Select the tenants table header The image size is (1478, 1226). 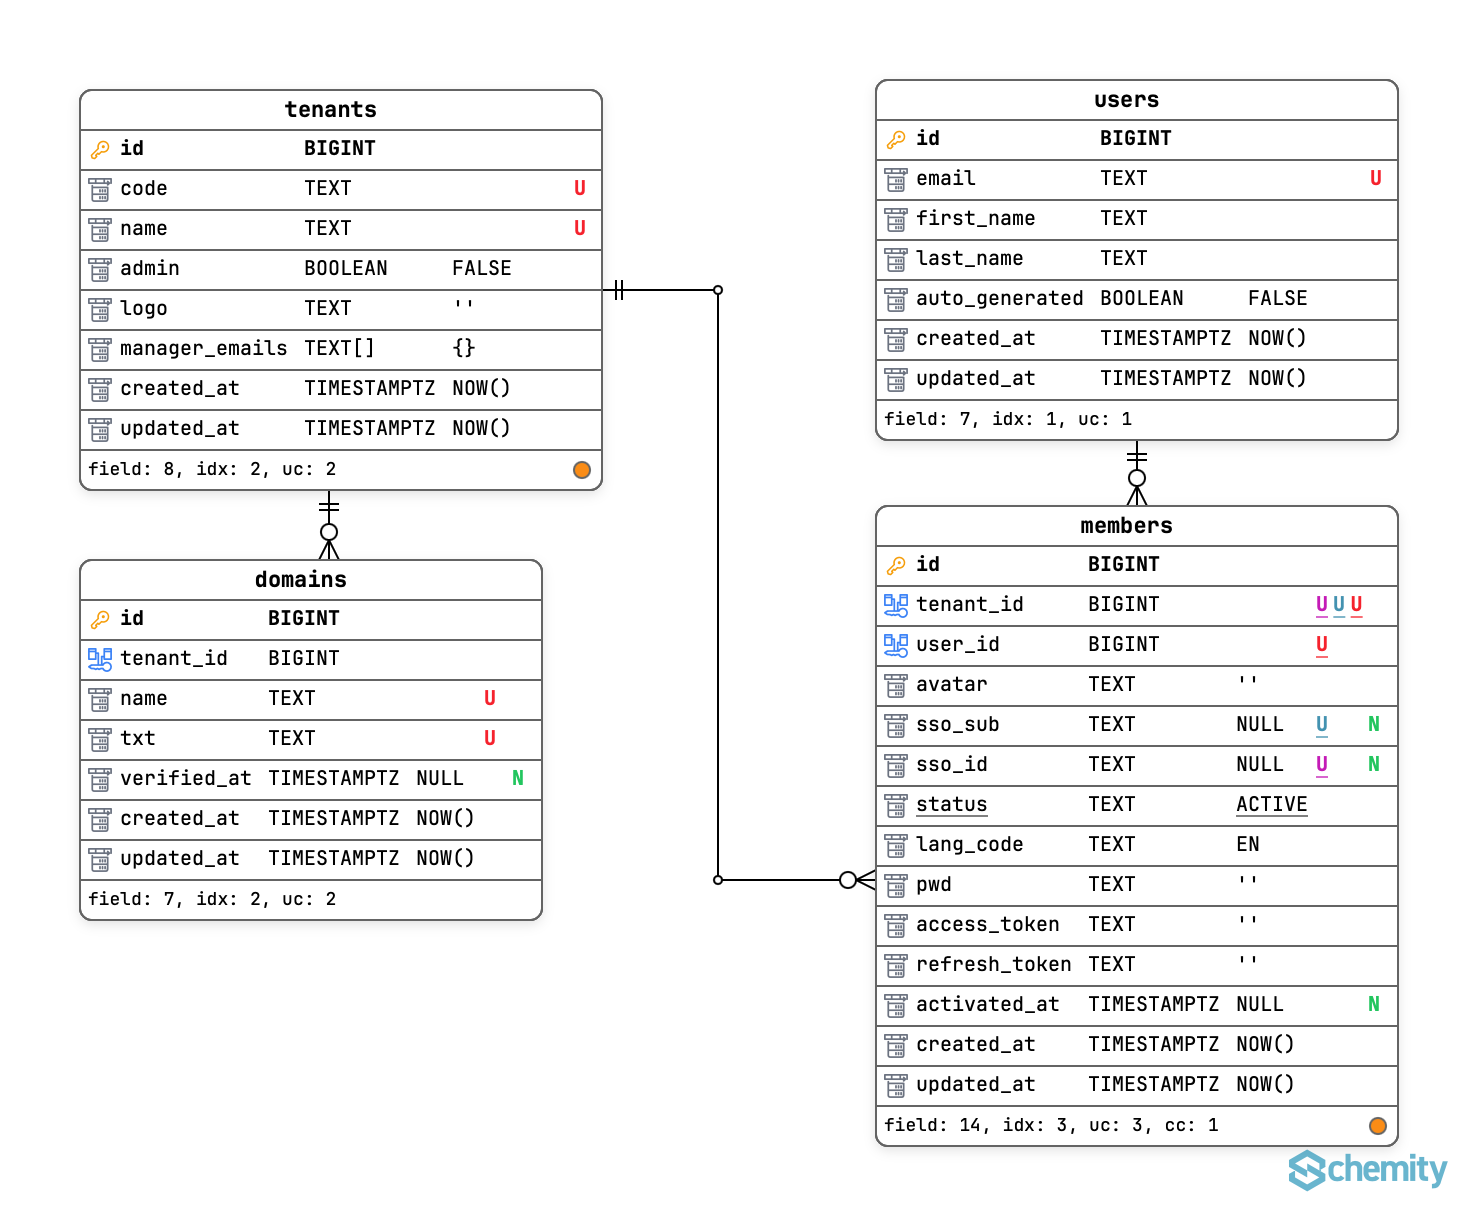341,110
